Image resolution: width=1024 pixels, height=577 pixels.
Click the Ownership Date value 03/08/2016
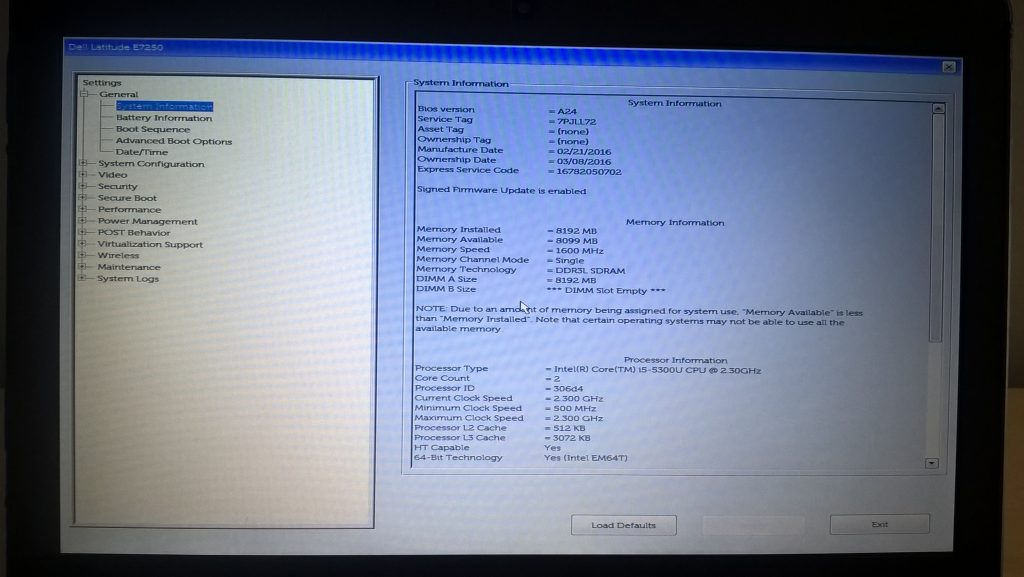(x=584, y=162)
